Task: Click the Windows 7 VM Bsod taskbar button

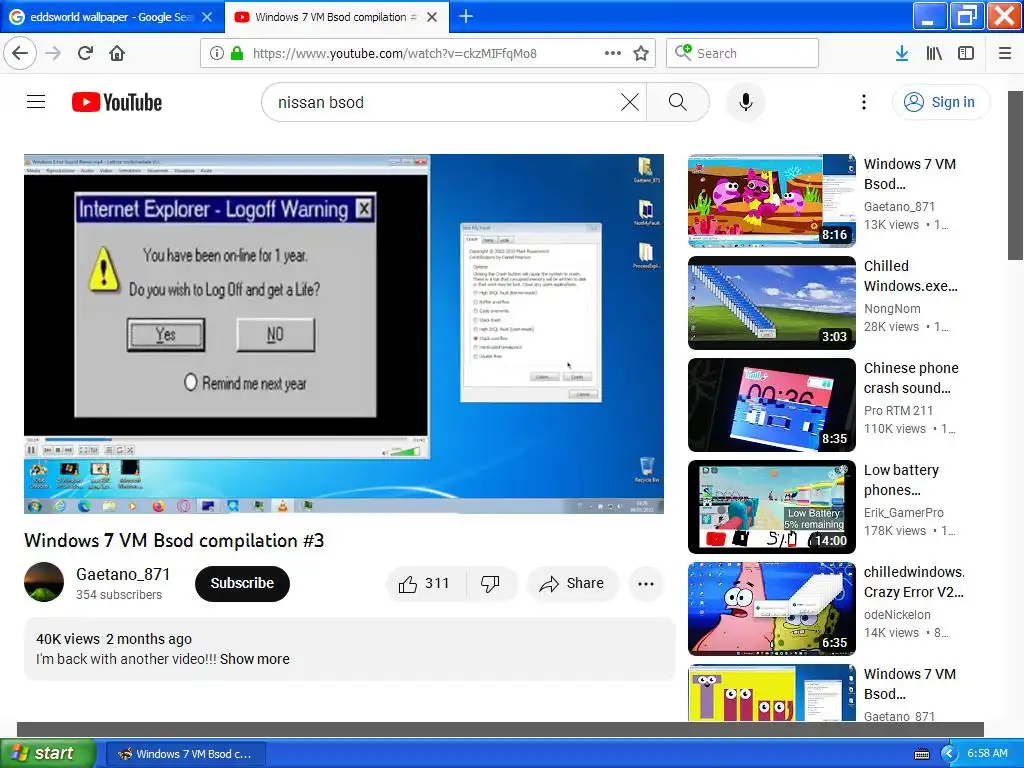Action: (185, 754)
